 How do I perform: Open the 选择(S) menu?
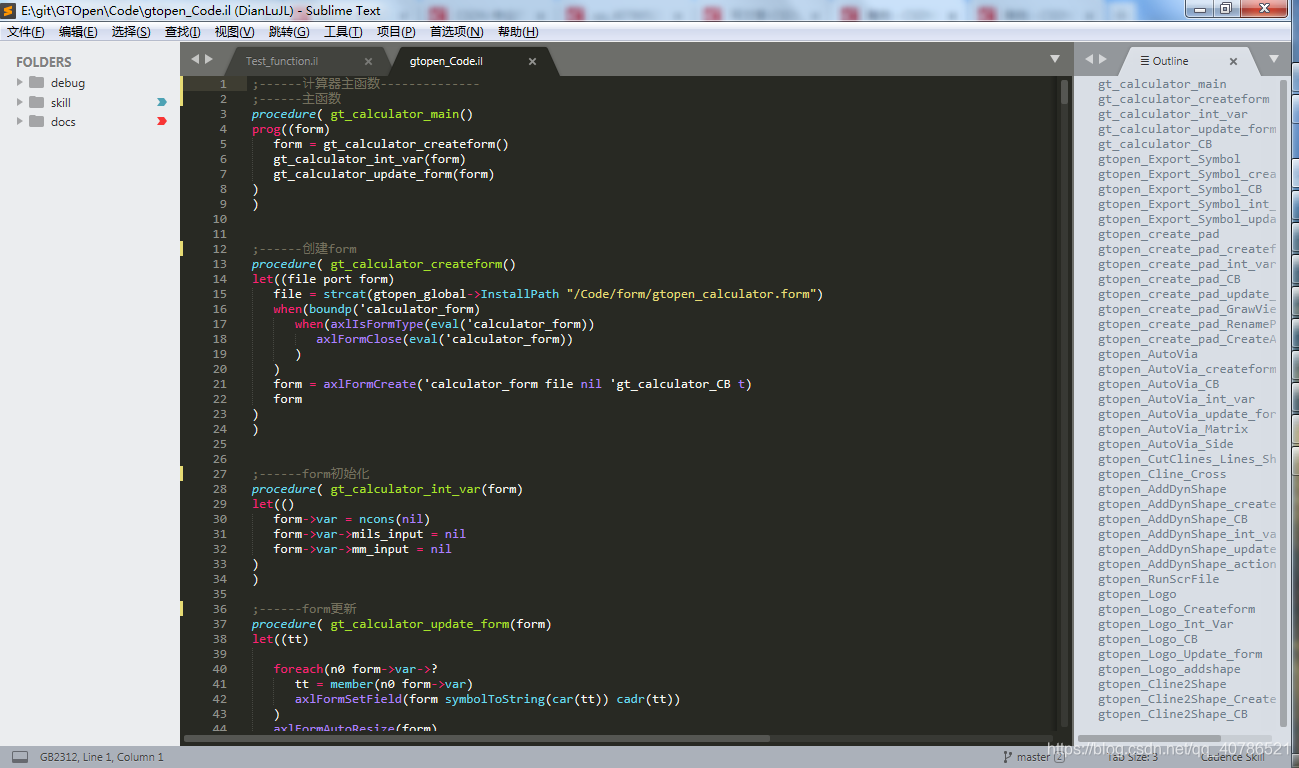[x=131, y=32]
